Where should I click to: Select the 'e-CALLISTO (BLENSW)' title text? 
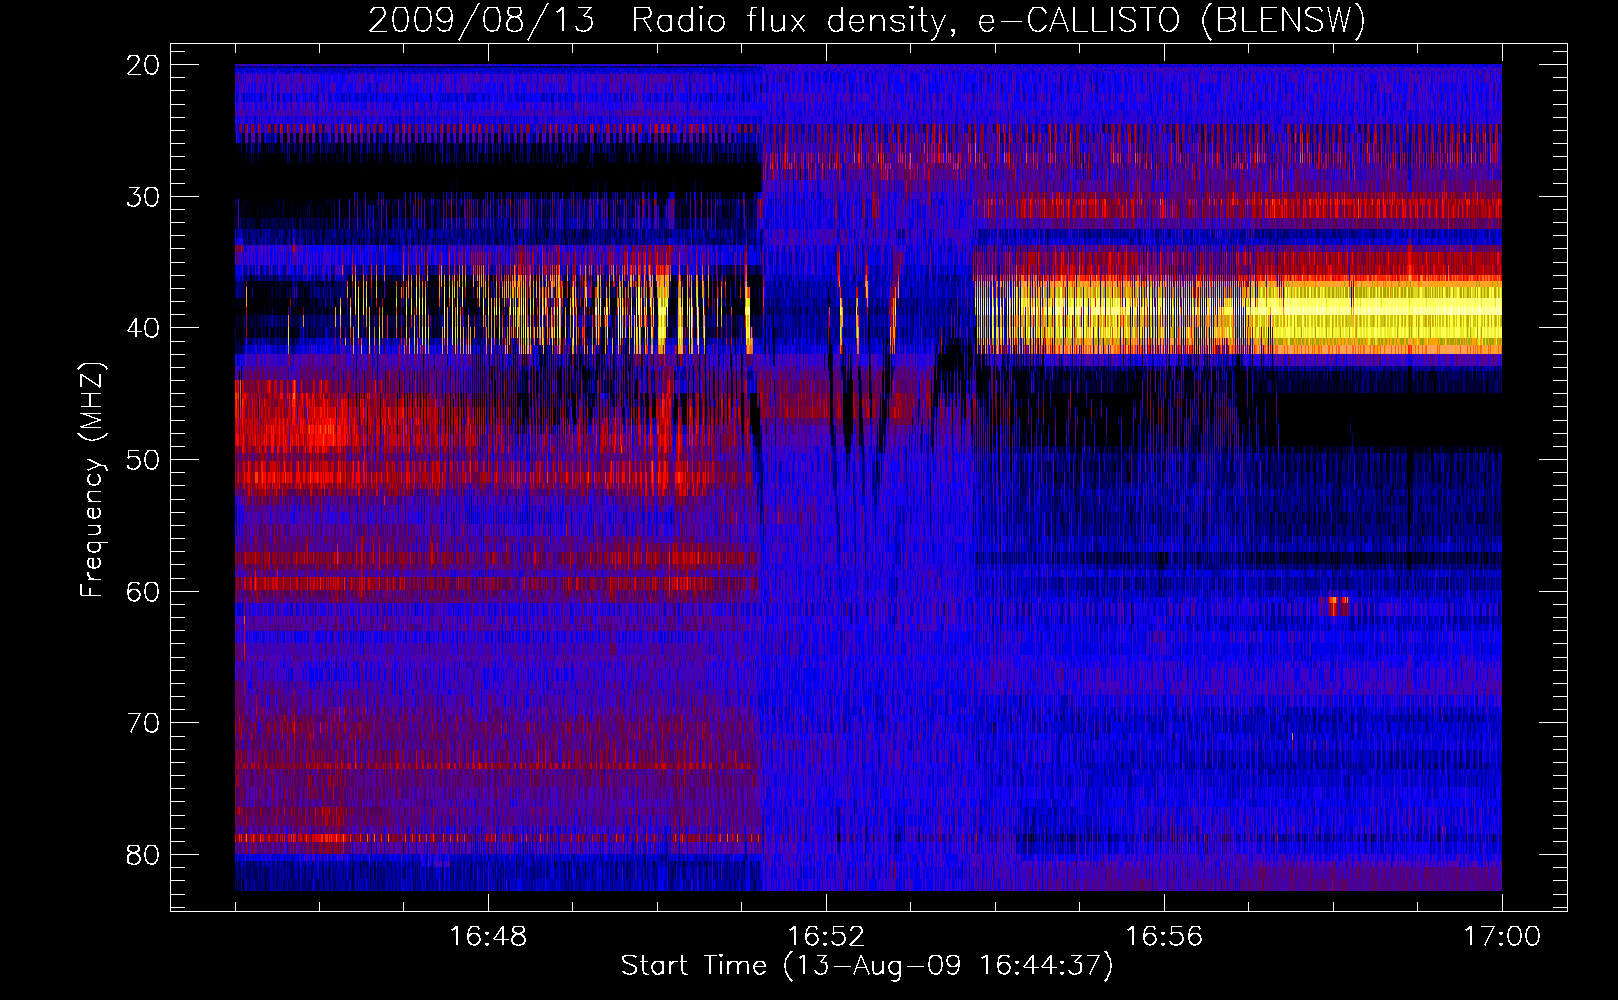coord(1171,21)
